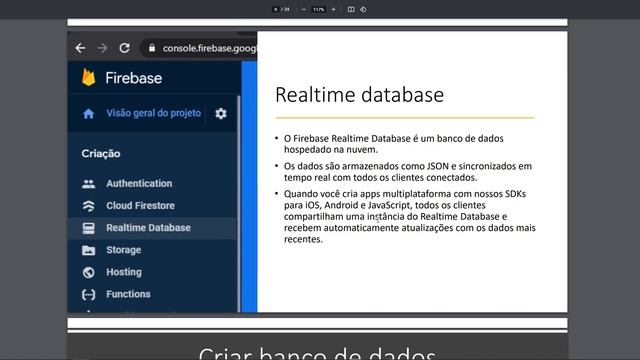The width and height of the screenshot is (640, 360).
Task: Click the padlock icon in address bar
Action: coord(152,48)
